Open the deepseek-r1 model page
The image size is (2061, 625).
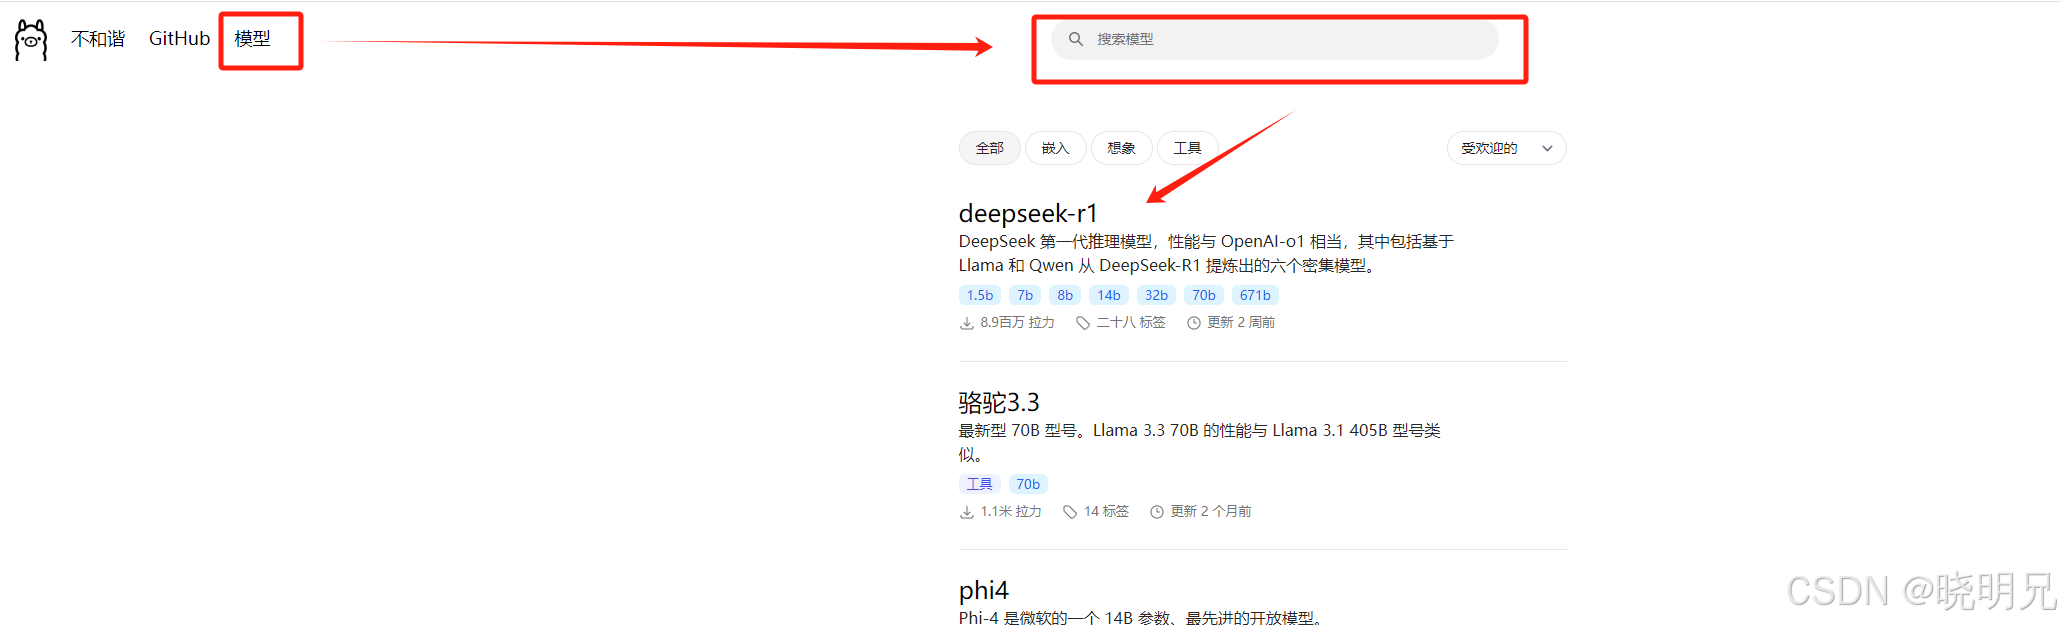[1028, 213]
